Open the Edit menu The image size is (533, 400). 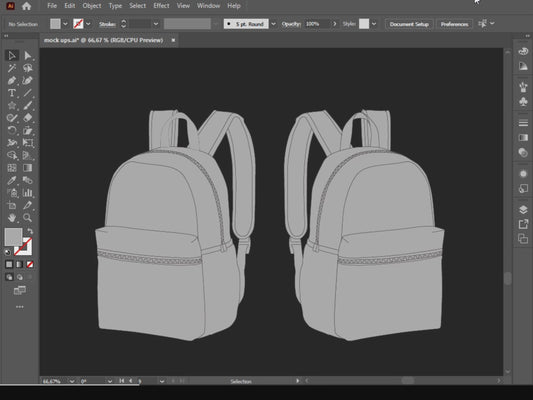70,6
